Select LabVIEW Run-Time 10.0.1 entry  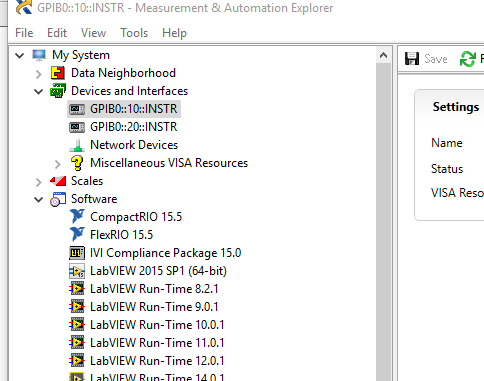point(157,325)
